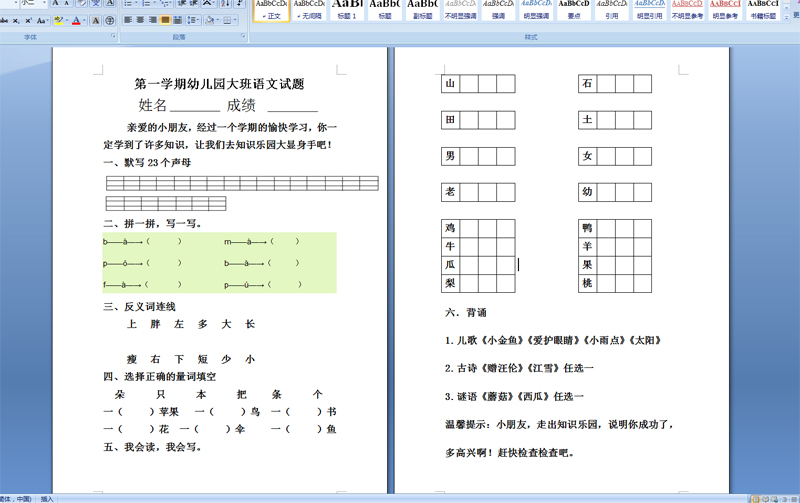
Task: Sort text with A-Z icon
Action: point(225,3)
